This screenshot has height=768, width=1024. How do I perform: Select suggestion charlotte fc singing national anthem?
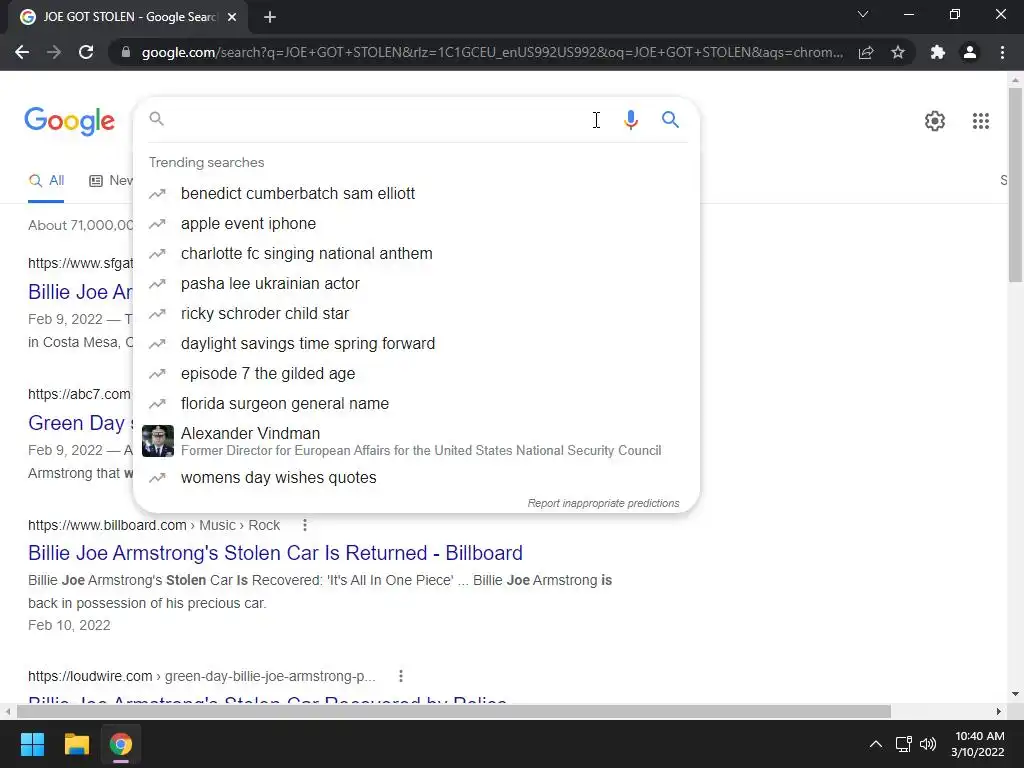[x=416, y=253]
